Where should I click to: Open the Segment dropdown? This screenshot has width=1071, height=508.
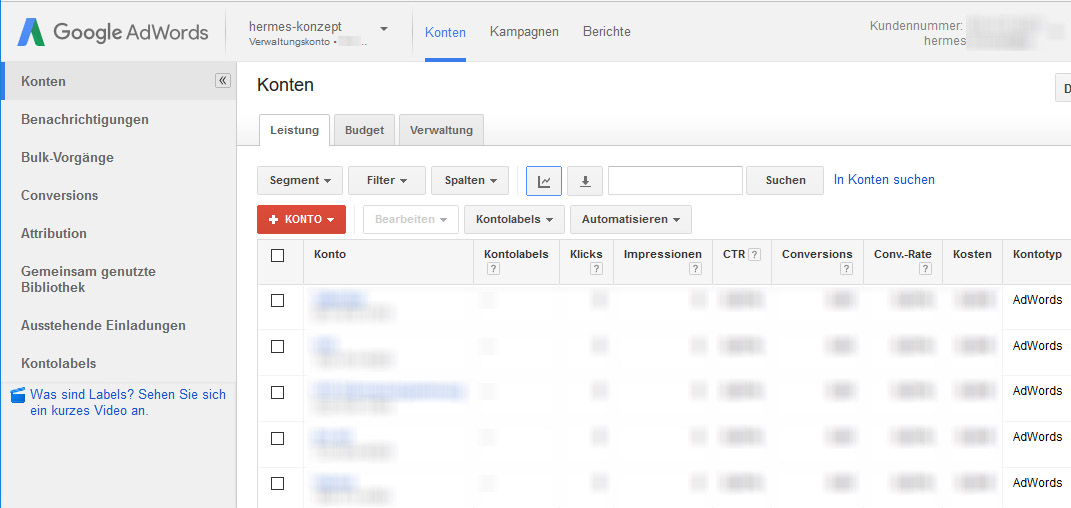(x=300, y=180)
